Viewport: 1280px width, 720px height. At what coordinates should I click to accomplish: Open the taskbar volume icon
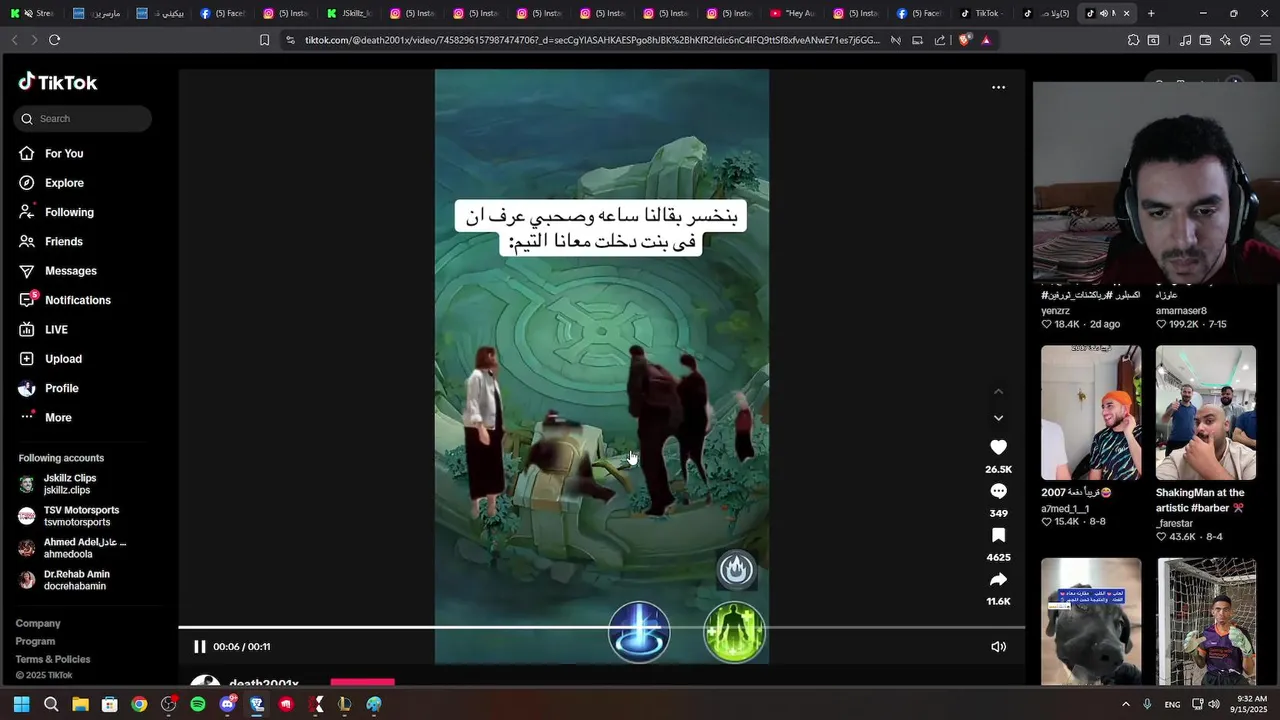(x=1213, y=704)
